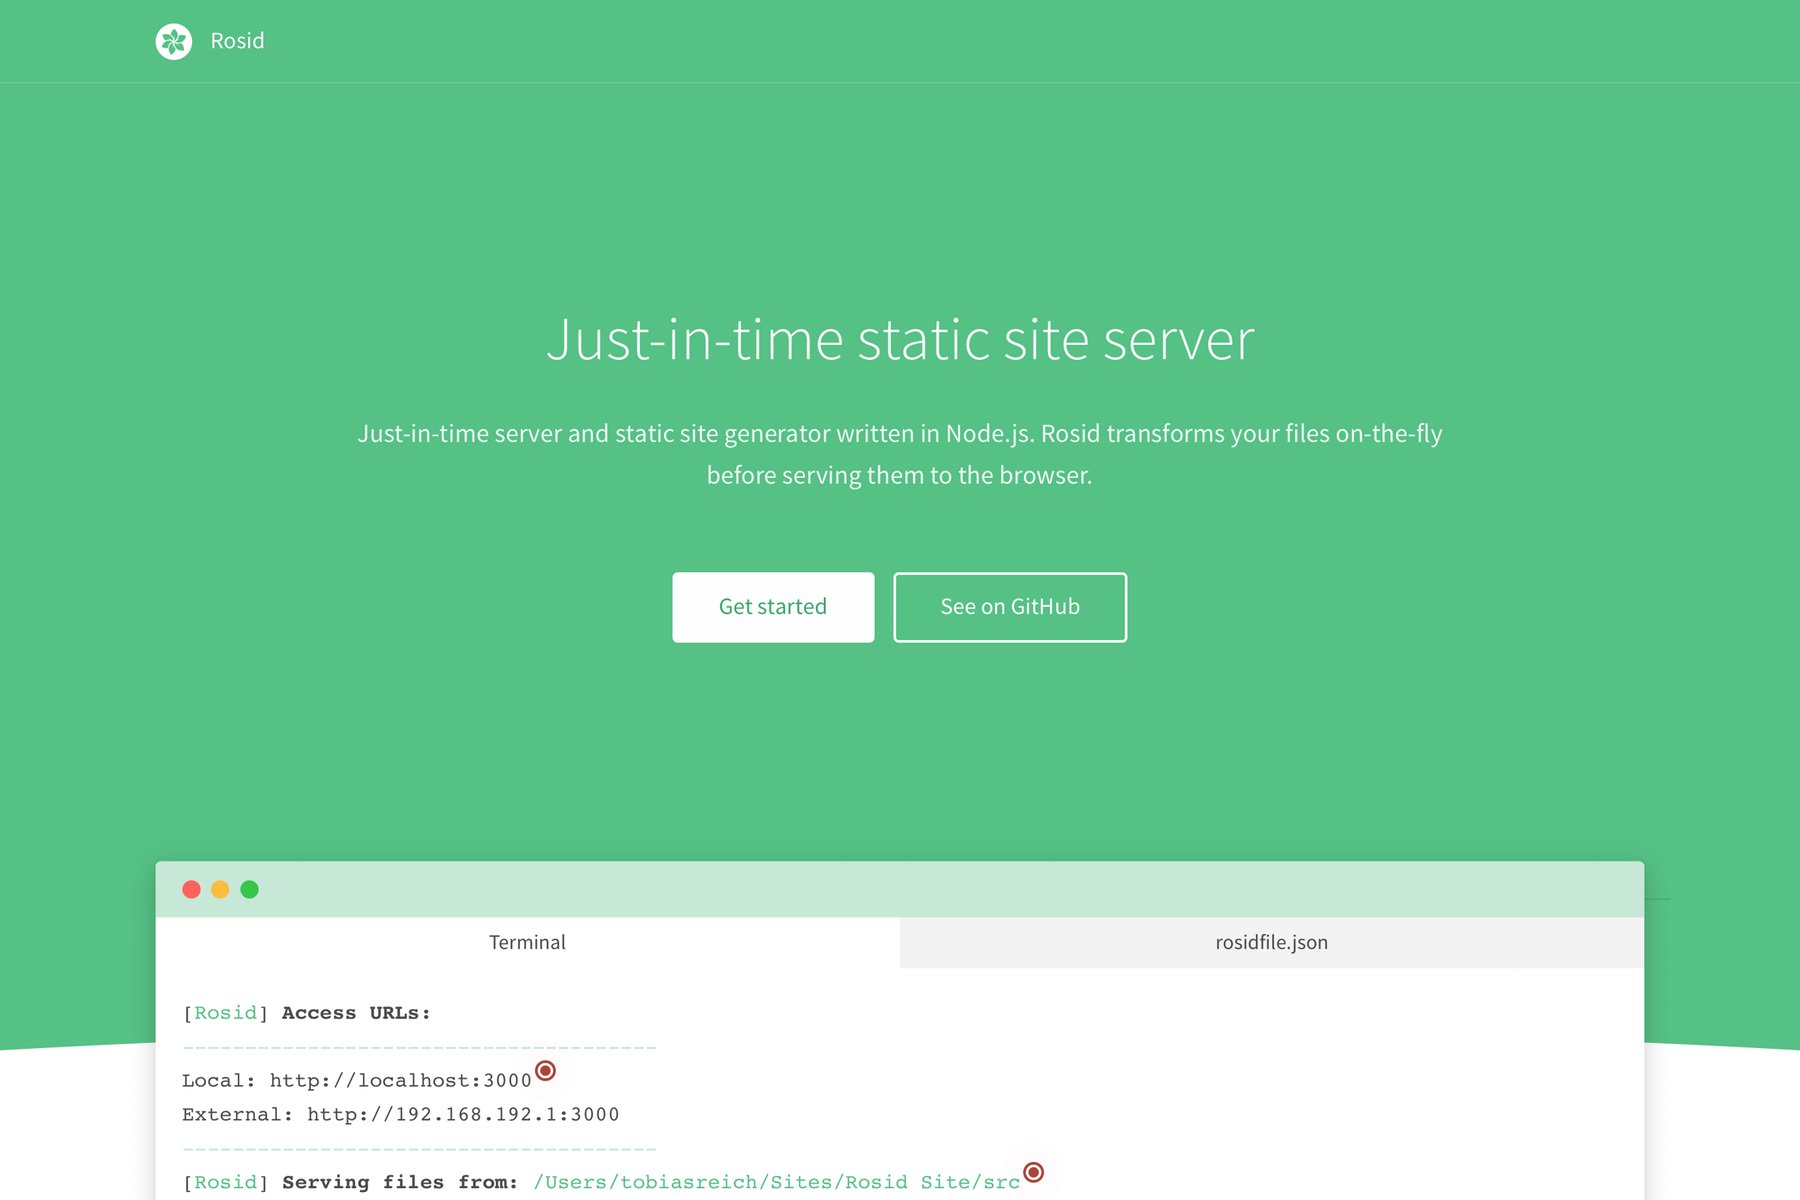Select the Rosid brand link in the navbar

coord(236,41)
